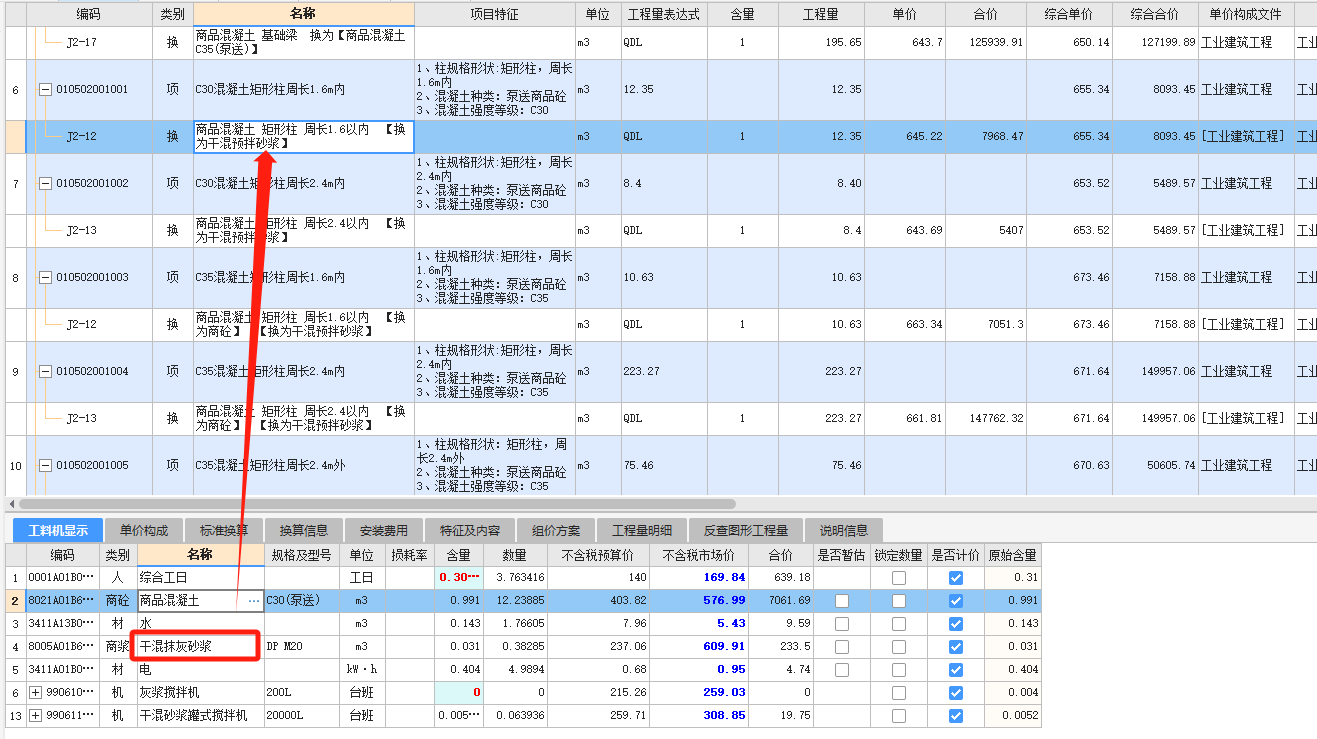Click the horizontal scrollbar left arrow
Screen dimensions: 1317x739
click(11, 504)
